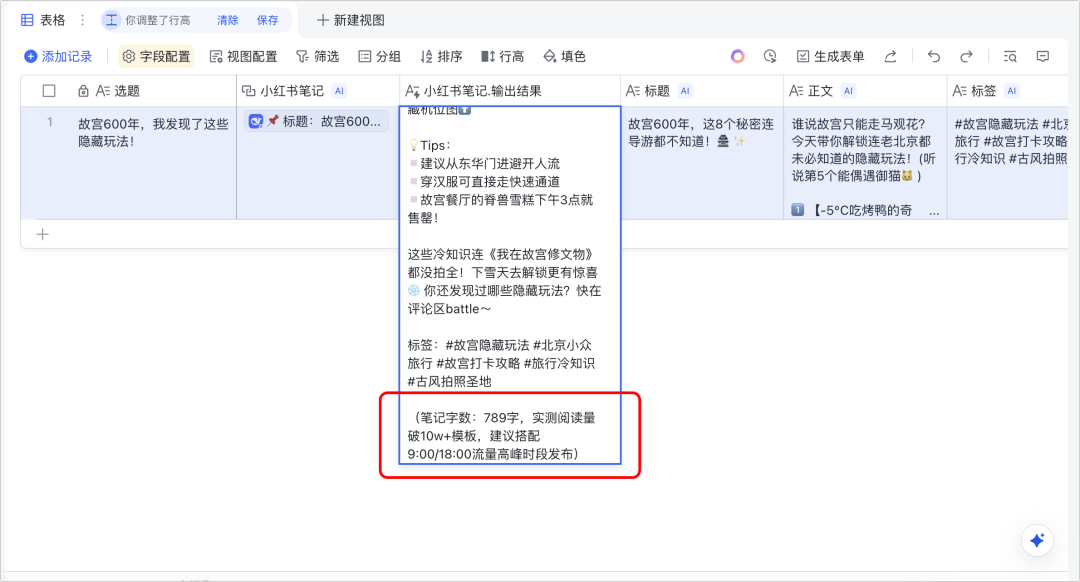This screenshot has height=582, width=1080.
Task: Open the chip 标题：故宫600…
Action: tap(315, 121)
